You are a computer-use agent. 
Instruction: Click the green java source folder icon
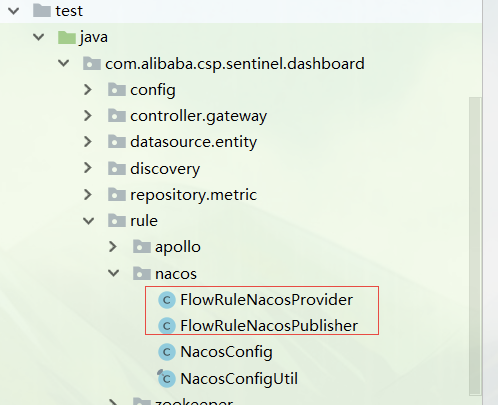tap(67, 37)
